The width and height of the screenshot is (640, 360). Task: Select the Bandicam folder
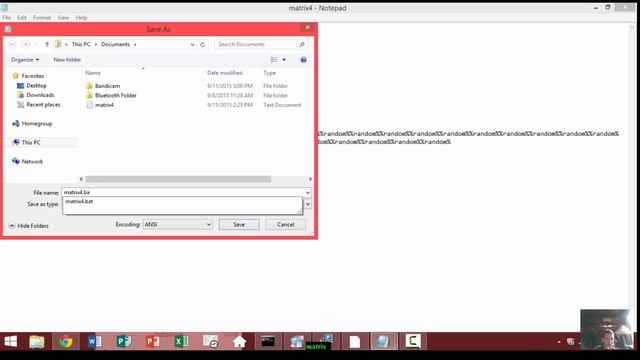click(x=107, y=86)
